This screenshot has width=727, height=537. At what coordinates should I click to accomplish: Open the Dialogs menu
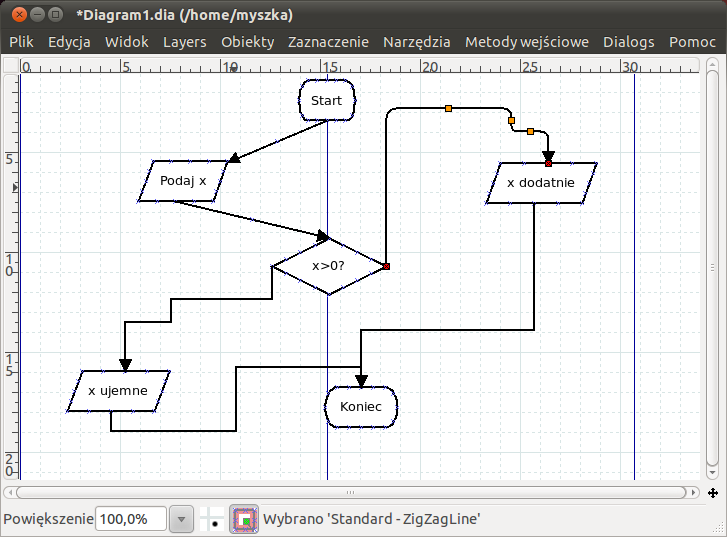pyautogui.click(x=629, y=42)
